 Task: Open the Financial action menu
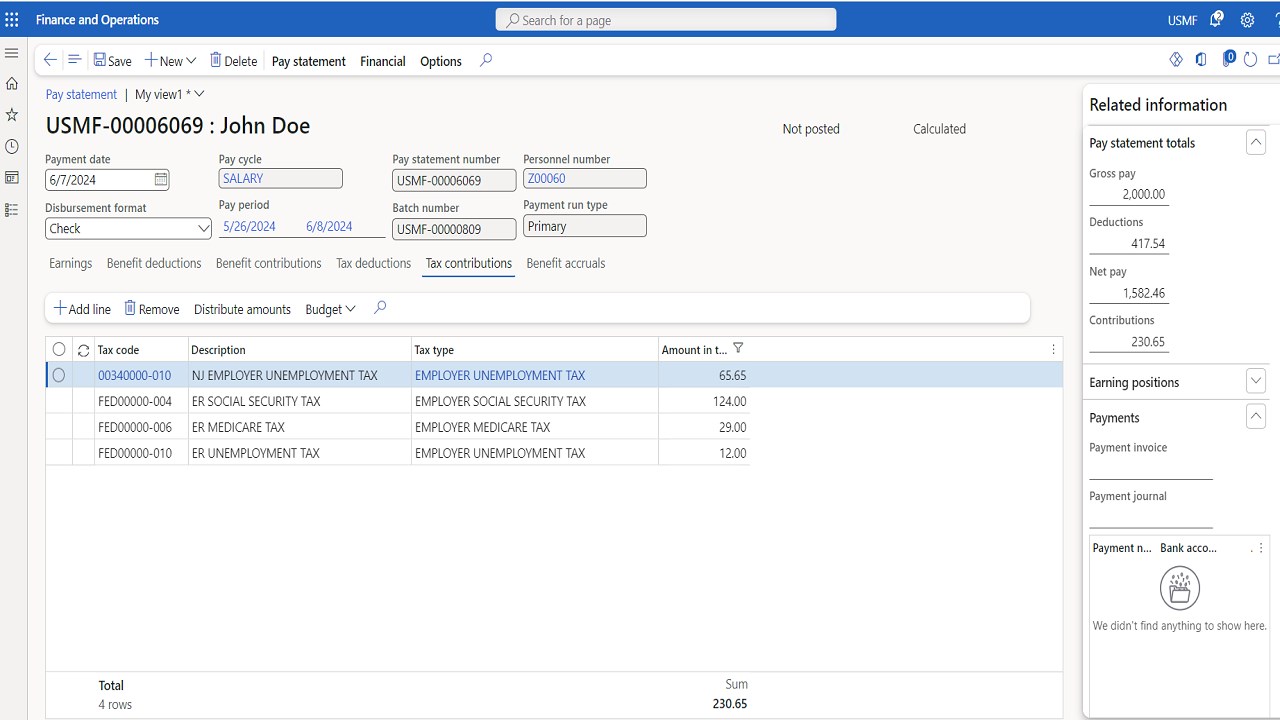pos(383,61)
